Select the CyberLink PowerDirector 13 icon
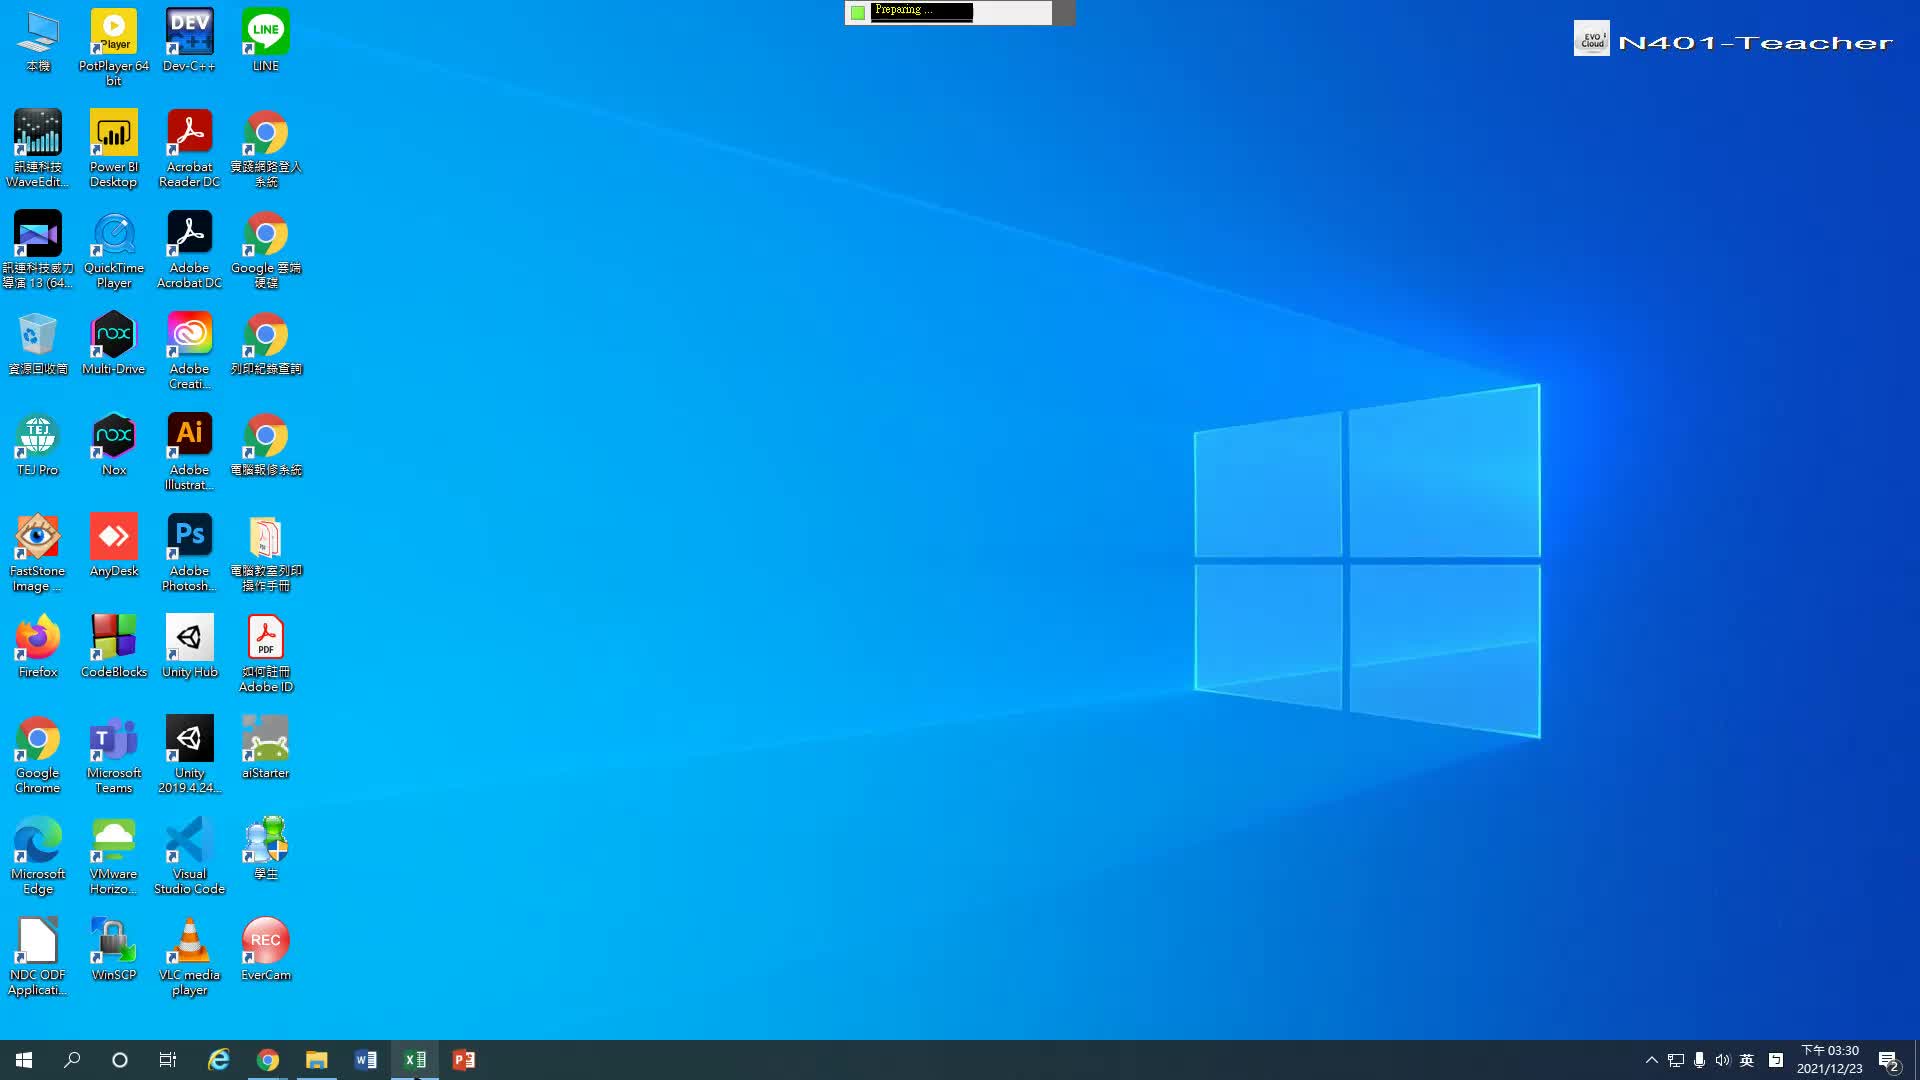Screen dimensions: 1920x1080 pos(37,249)
